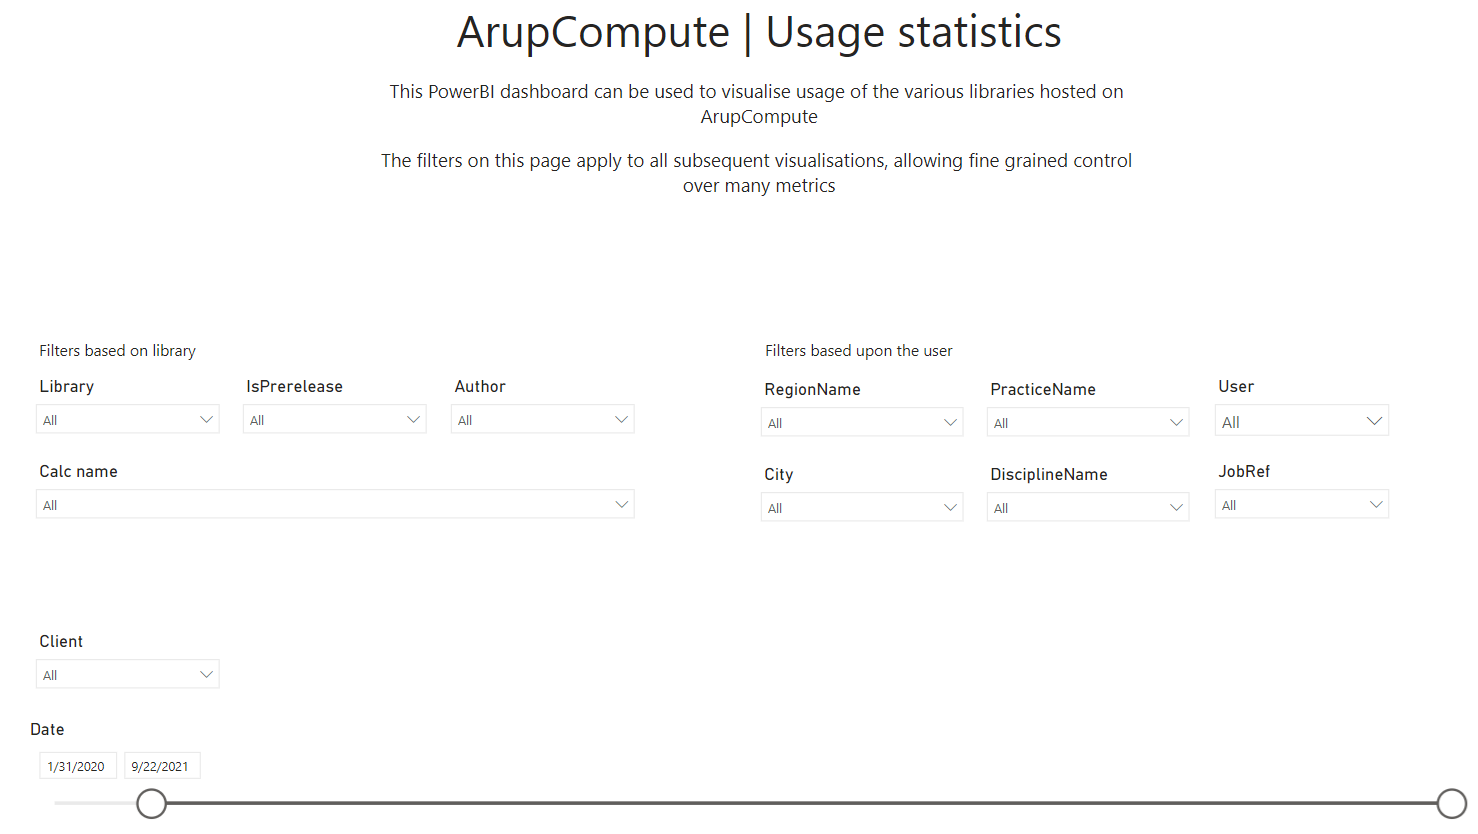This screenshot has width=1478, height=834.
Task: Open the City filter dropdown
Action: click(x=862, y=507)
